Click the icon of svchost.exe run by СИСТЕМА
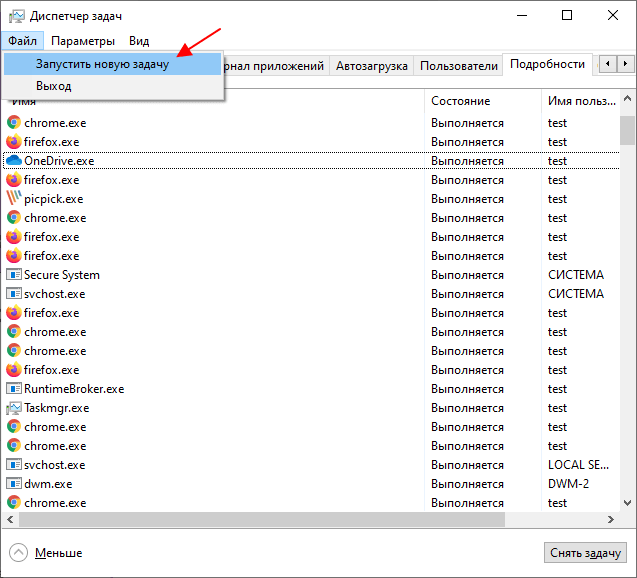637x578 pixels. click(x=14, y=294)
